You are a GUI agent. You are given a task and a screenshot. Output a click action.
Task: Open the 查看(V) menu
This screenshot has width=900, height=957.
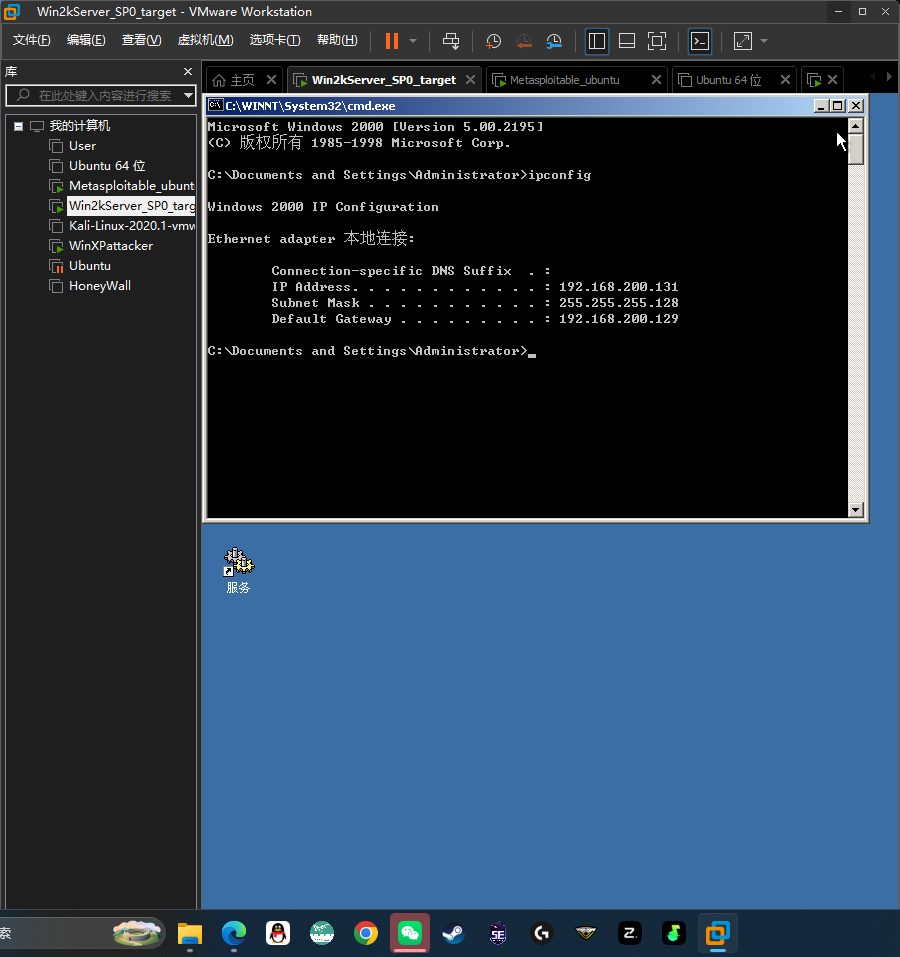142,40
